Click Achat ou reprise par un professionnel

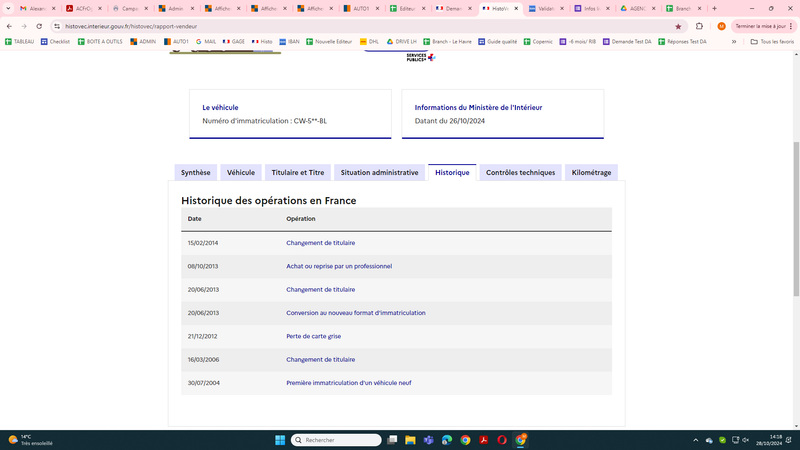[339, 266]
